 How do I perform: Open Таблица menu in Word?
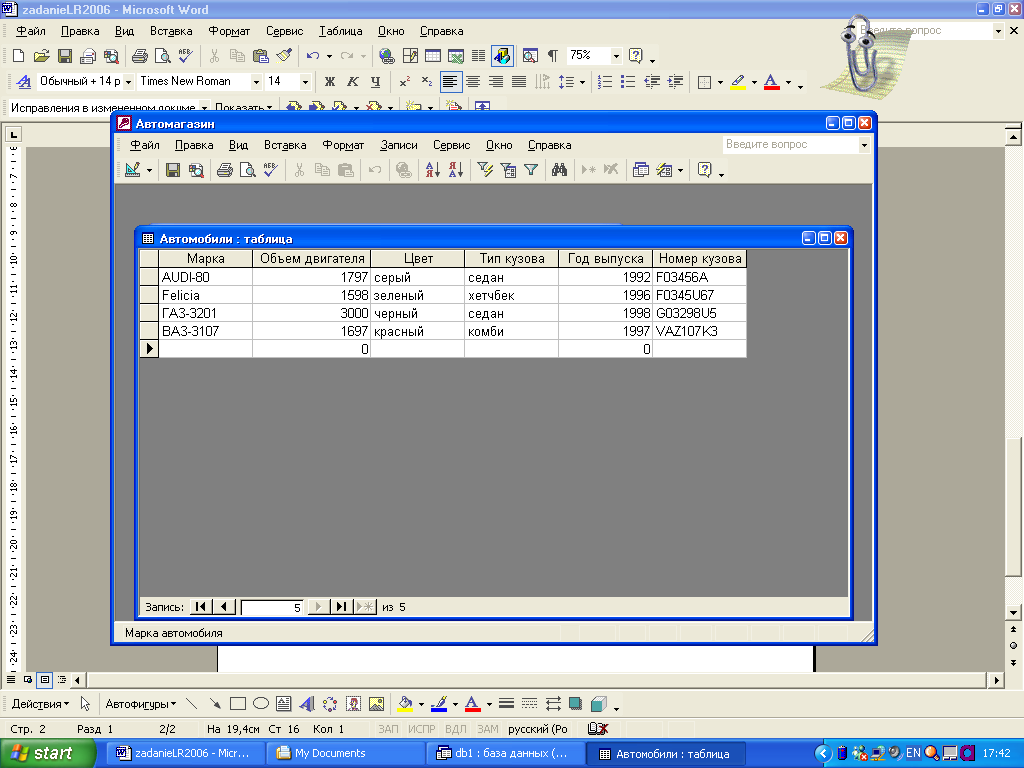pyautogui.click(x=340, y=31)
